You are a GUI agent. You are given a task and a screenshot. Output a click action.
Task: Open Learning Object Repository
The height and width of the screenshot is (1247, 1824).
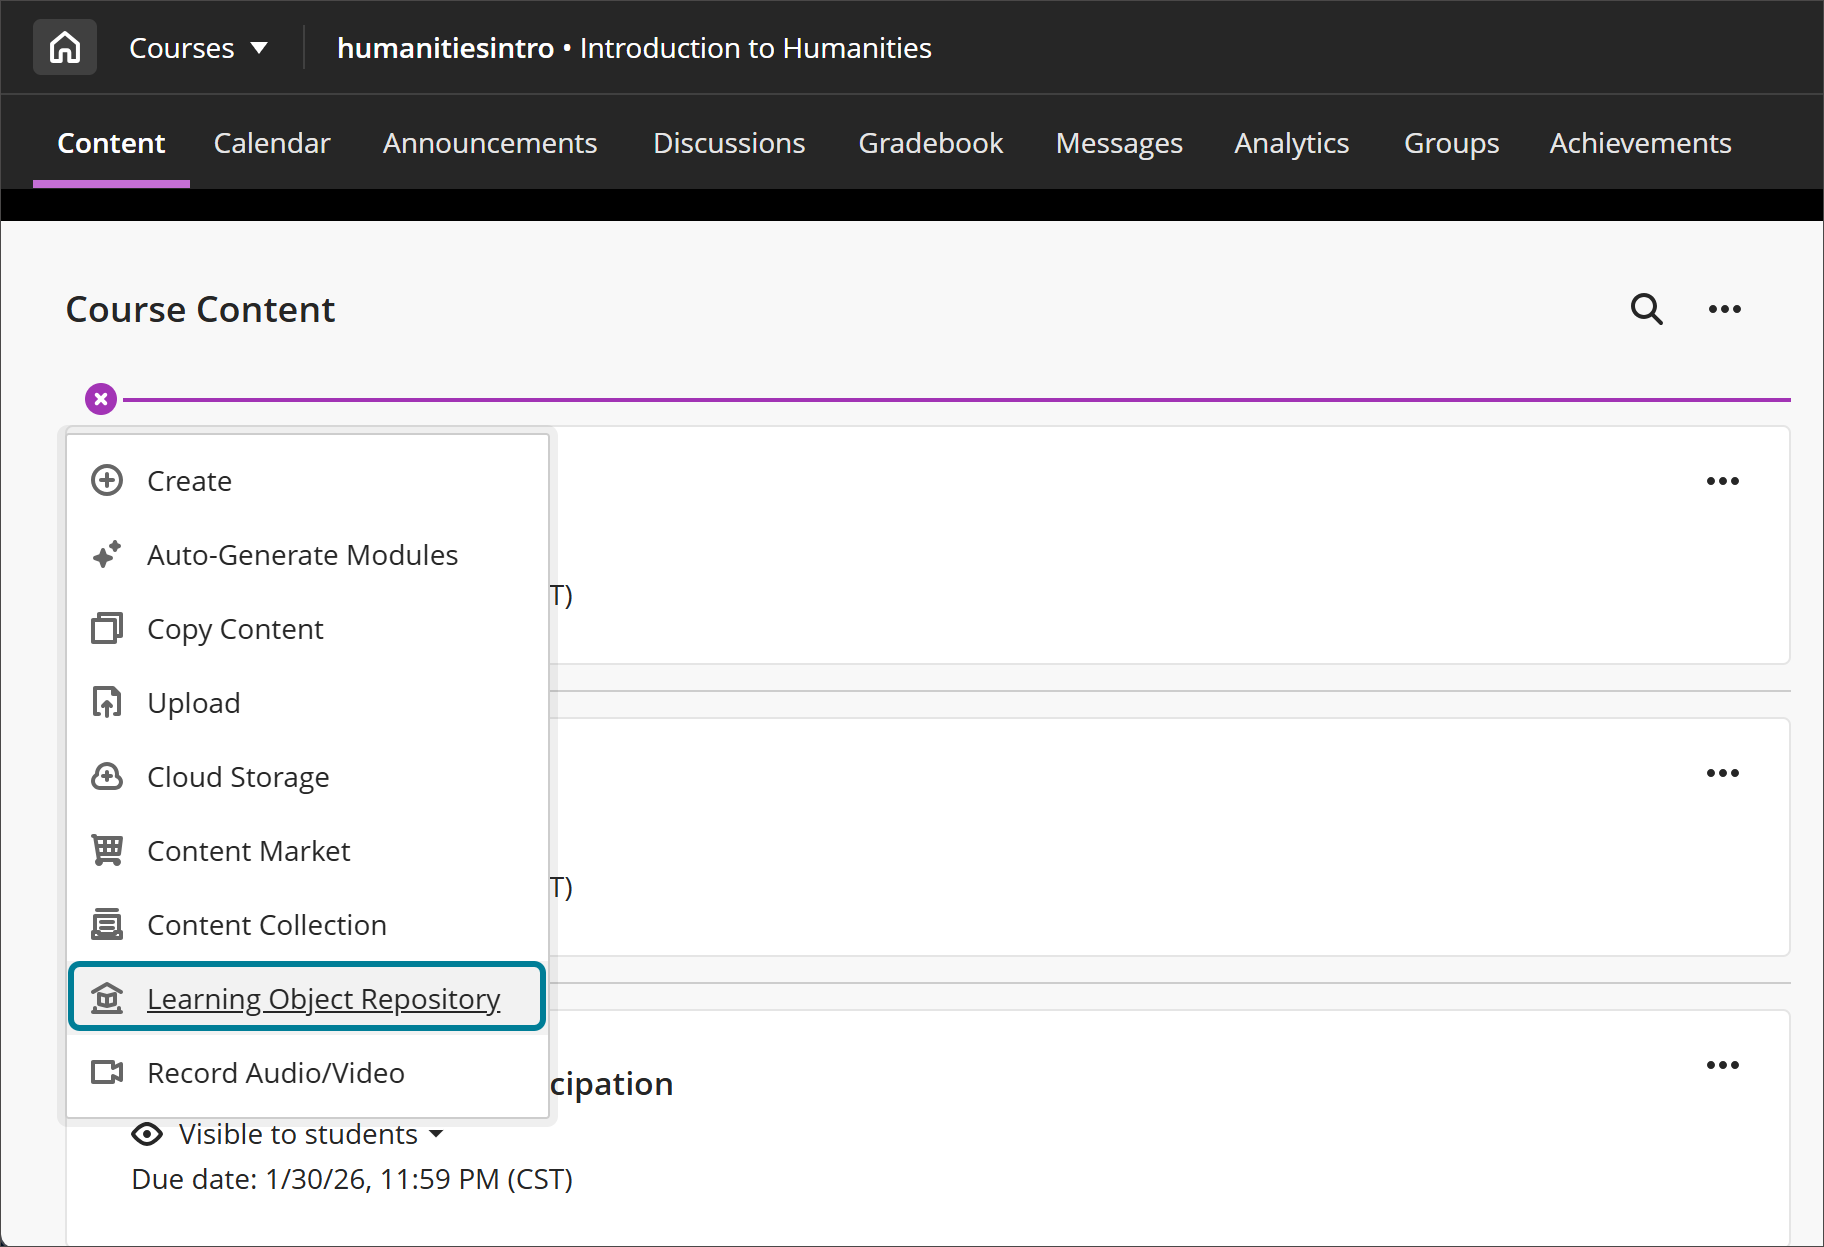point(323,998)
